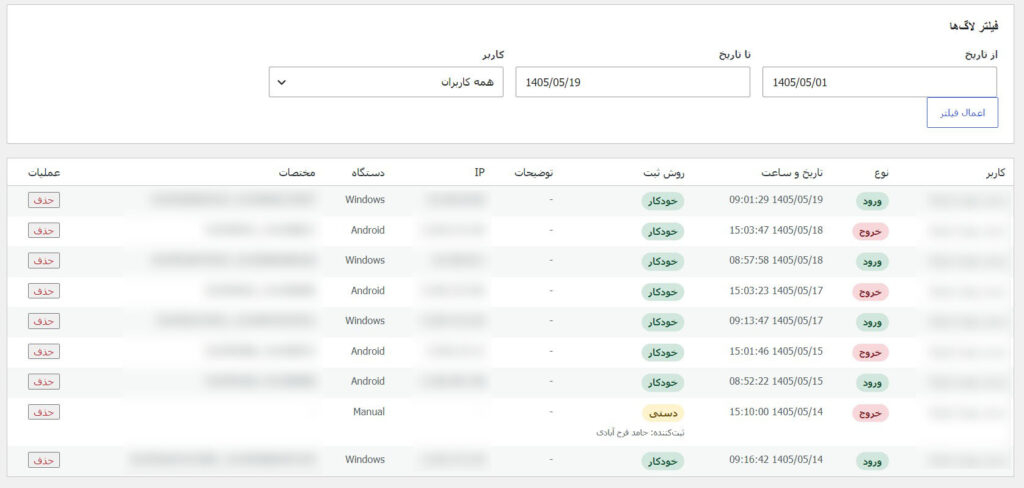This screenshot has height=488, width=1024.
Task: Delete the log entry at 09:13:47 1405/05/17
Action: pos(44,321)
